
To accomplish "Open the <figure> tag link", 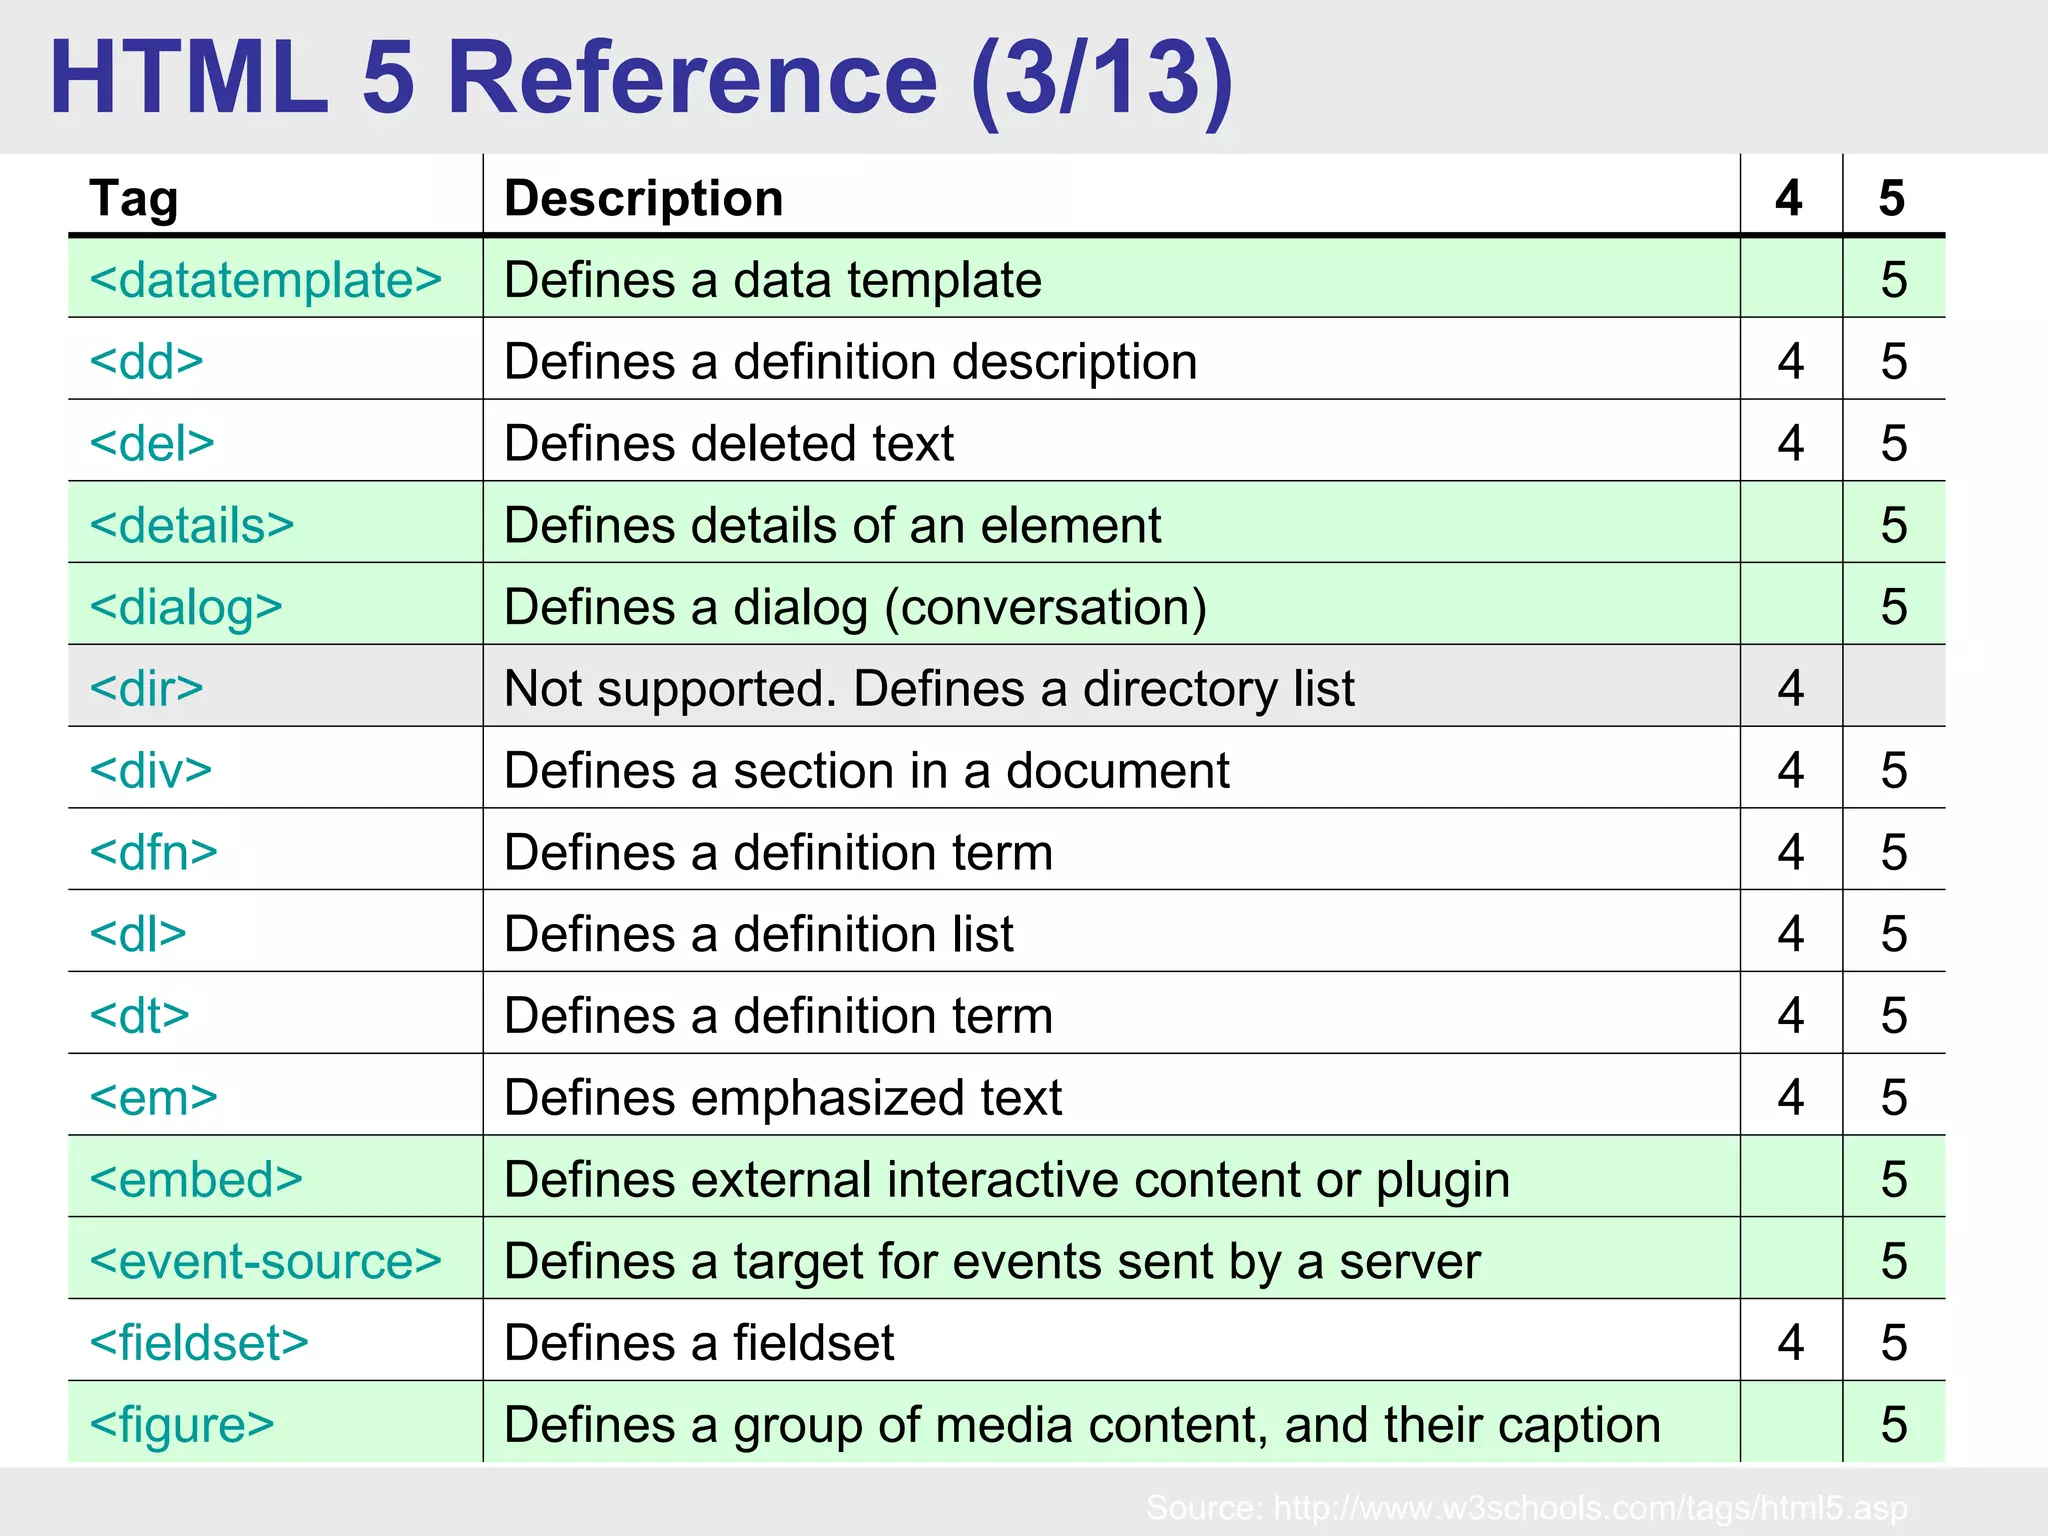I will 182,1426.
